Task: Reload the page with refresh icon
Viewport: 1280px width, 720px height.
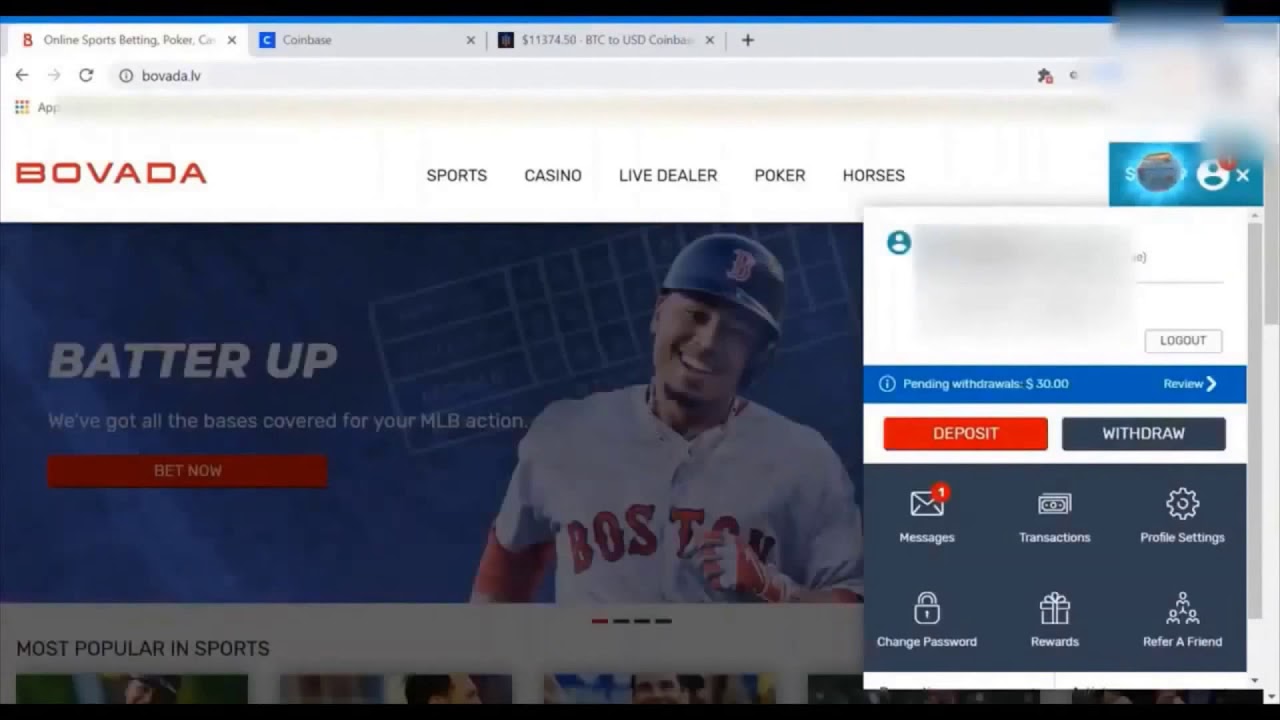Action: (86, 75)
